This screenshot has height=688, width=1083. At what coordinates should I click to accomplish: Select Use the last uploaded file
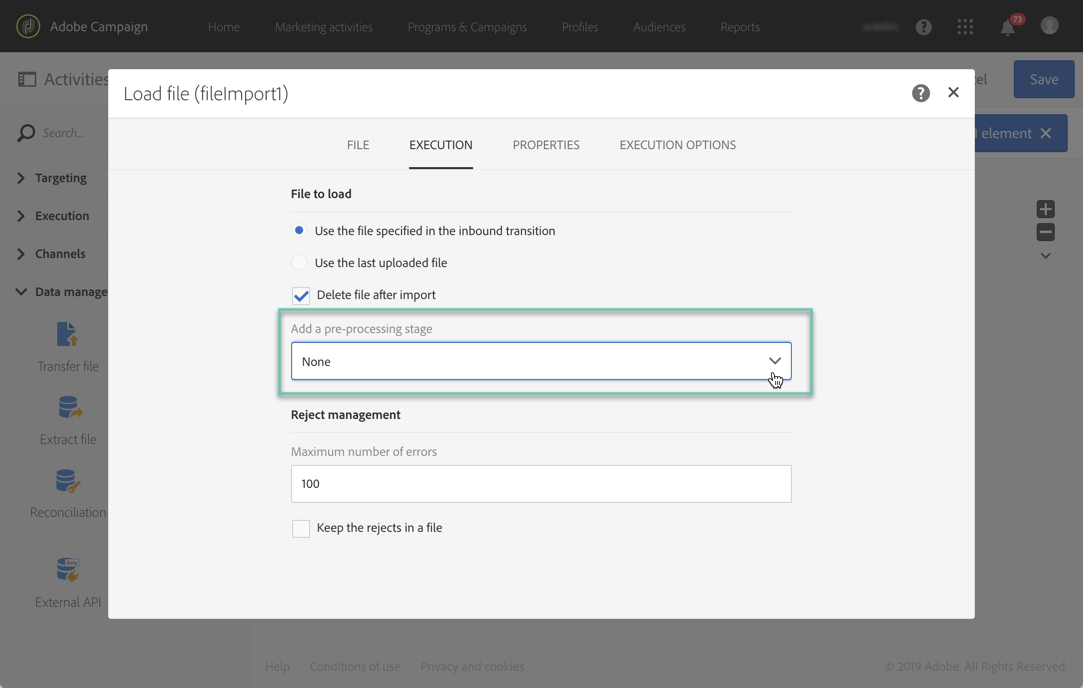tap(299, 262)
